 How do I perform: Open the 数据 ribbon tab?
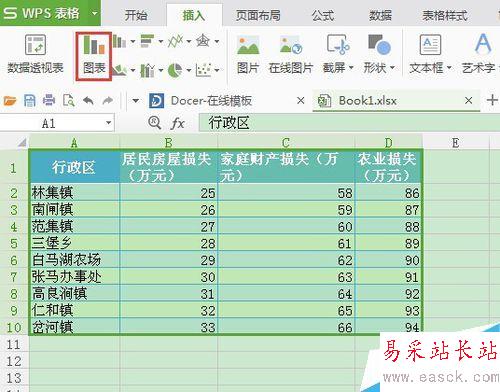[x=380, y=15]
